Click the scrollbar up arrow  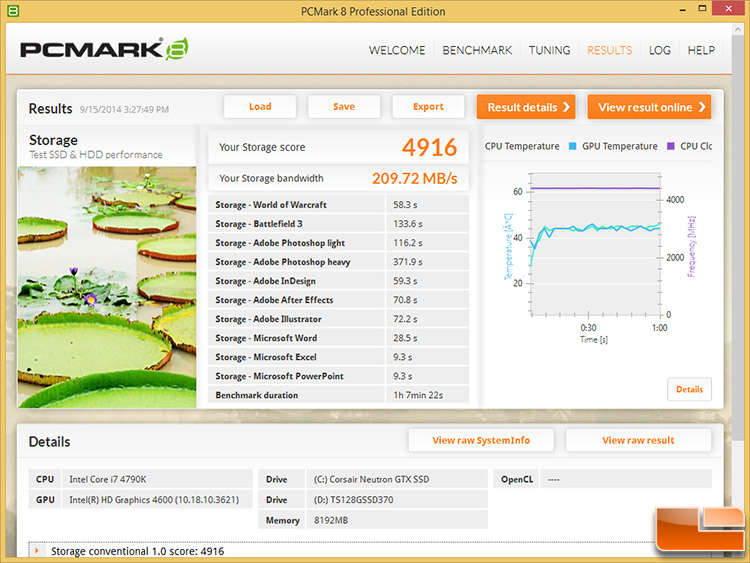click(737, 29)
